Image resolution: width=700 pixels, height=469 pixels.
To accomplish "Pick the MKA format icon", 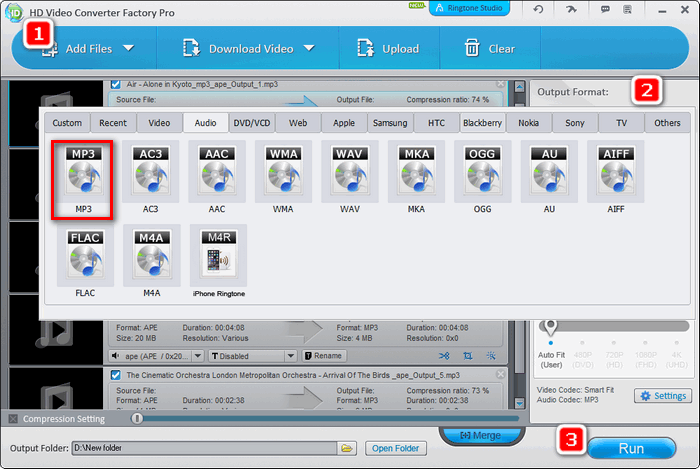I will pyautogui.click(x=416, y=172).
